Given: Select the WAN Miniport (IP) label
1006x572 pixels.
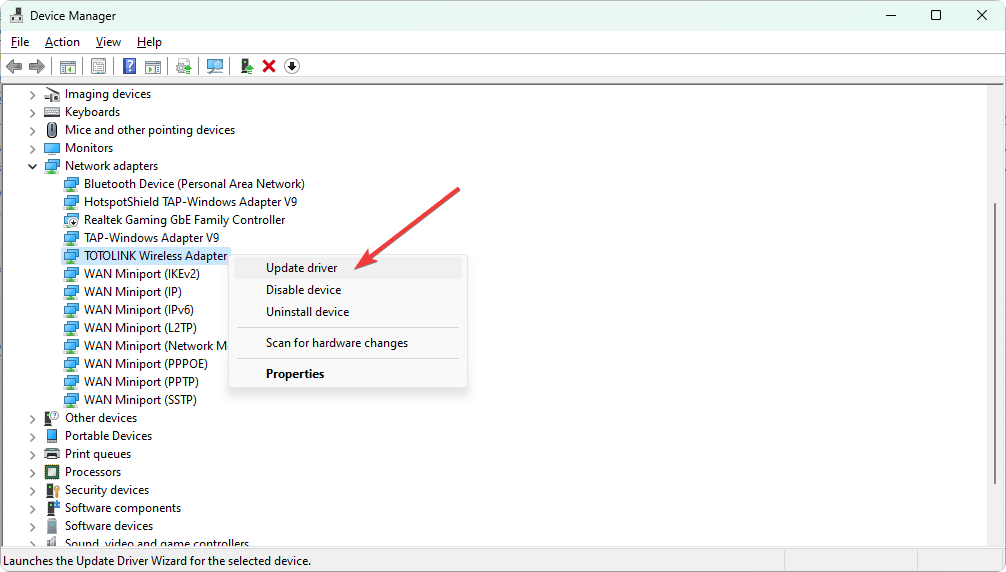Looking at the screenshot, I should click(x=133, y=292).
